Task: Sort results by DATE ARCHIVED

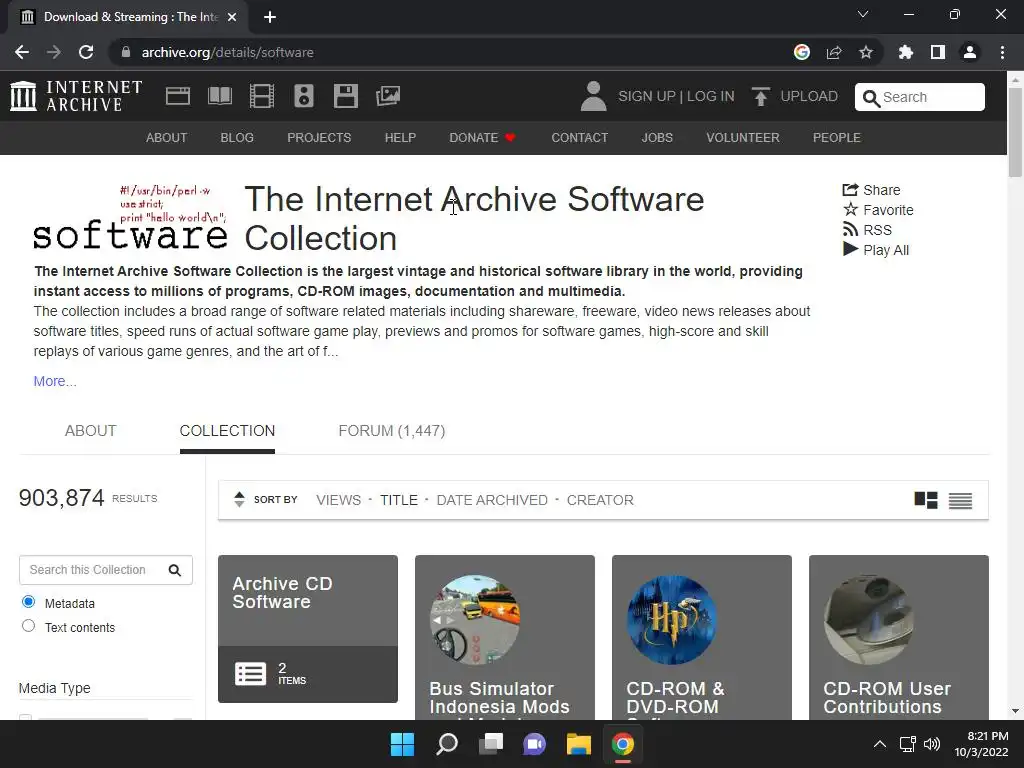Action: 492,500
